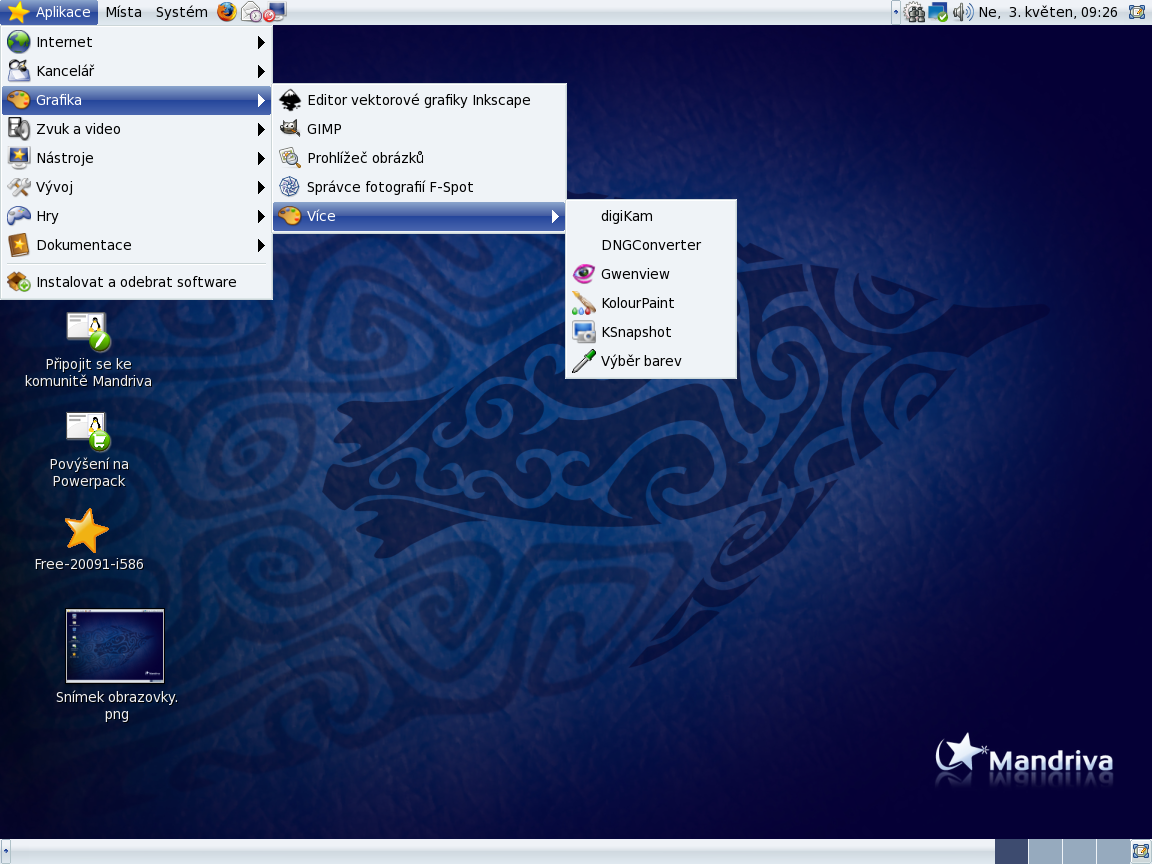Launch Editor vektorové grafiky Inkscape
The width and height of the screenshot is (1152, 864).
[x=419, y=100]
